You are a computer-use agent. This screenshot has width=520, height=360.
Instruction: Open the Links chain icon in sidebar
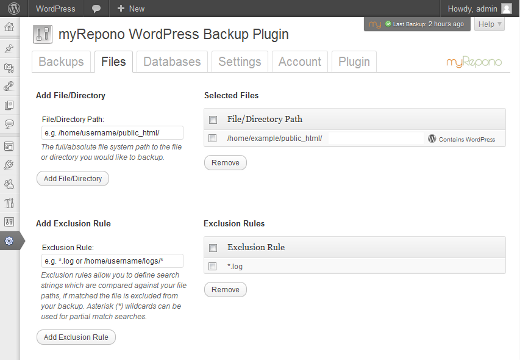click(9, 86)
